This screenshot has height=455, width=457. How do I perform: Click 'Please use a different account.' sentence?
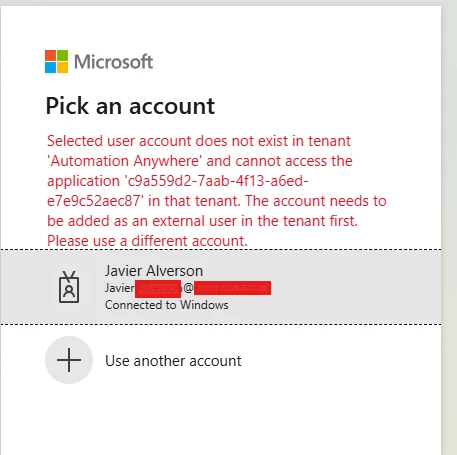click(147, 241)
